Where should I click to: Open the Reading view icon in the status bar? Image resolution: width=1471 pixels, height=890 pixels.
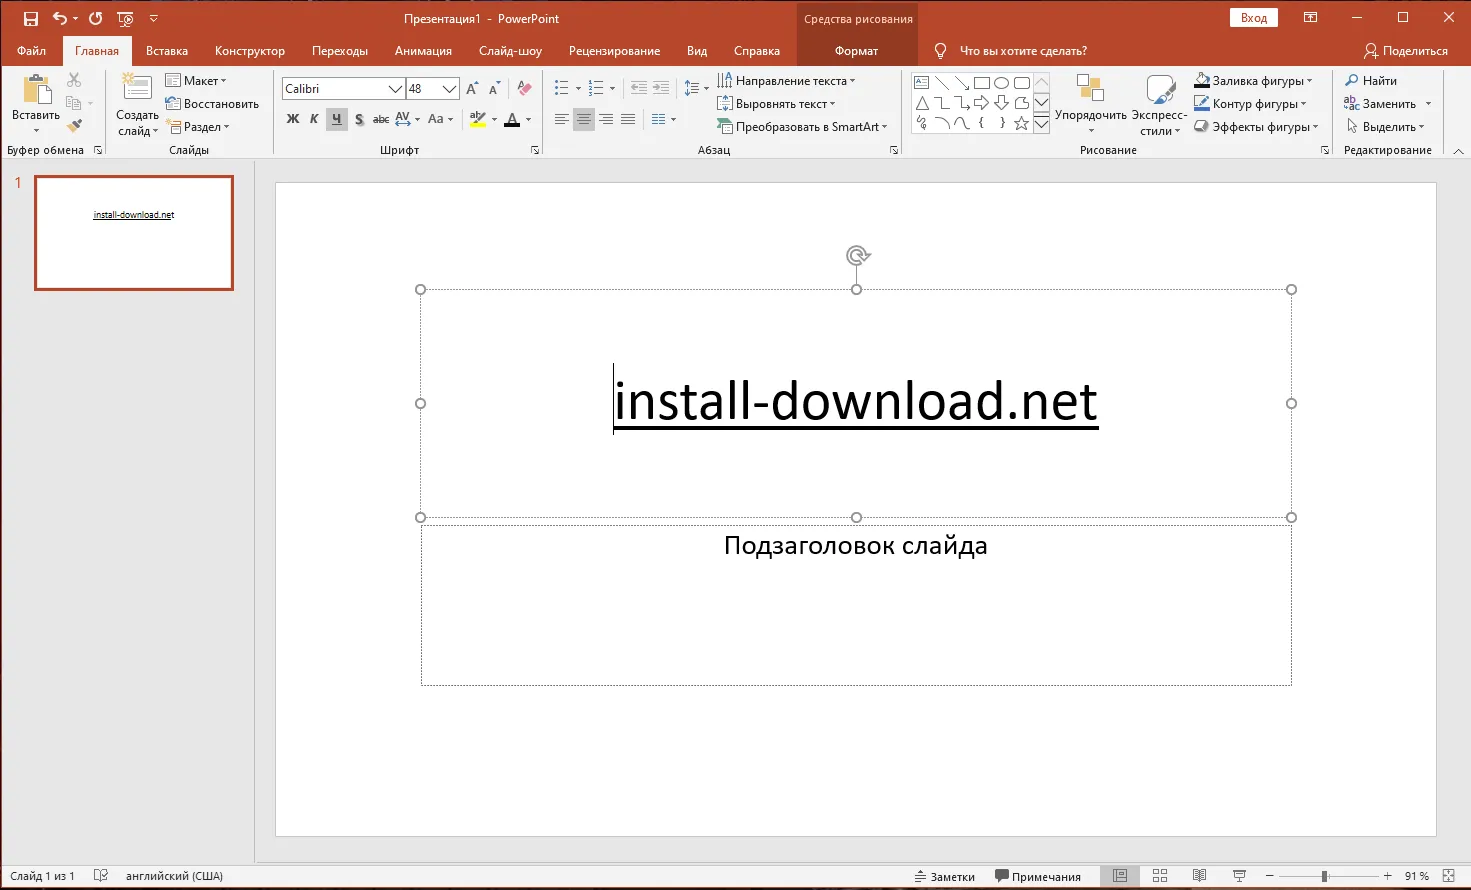pyautogui.click(x=1200, y=876)
